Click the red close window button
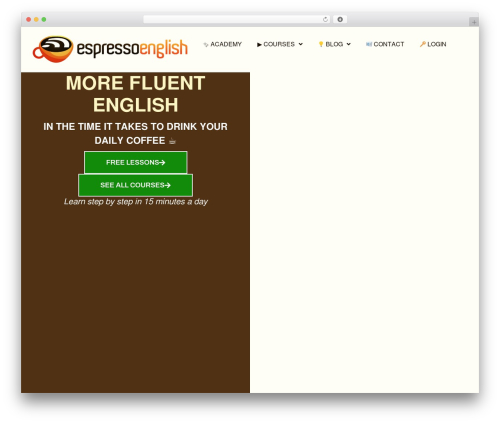This screenshot has width=500, height=423. pos(29,19)
